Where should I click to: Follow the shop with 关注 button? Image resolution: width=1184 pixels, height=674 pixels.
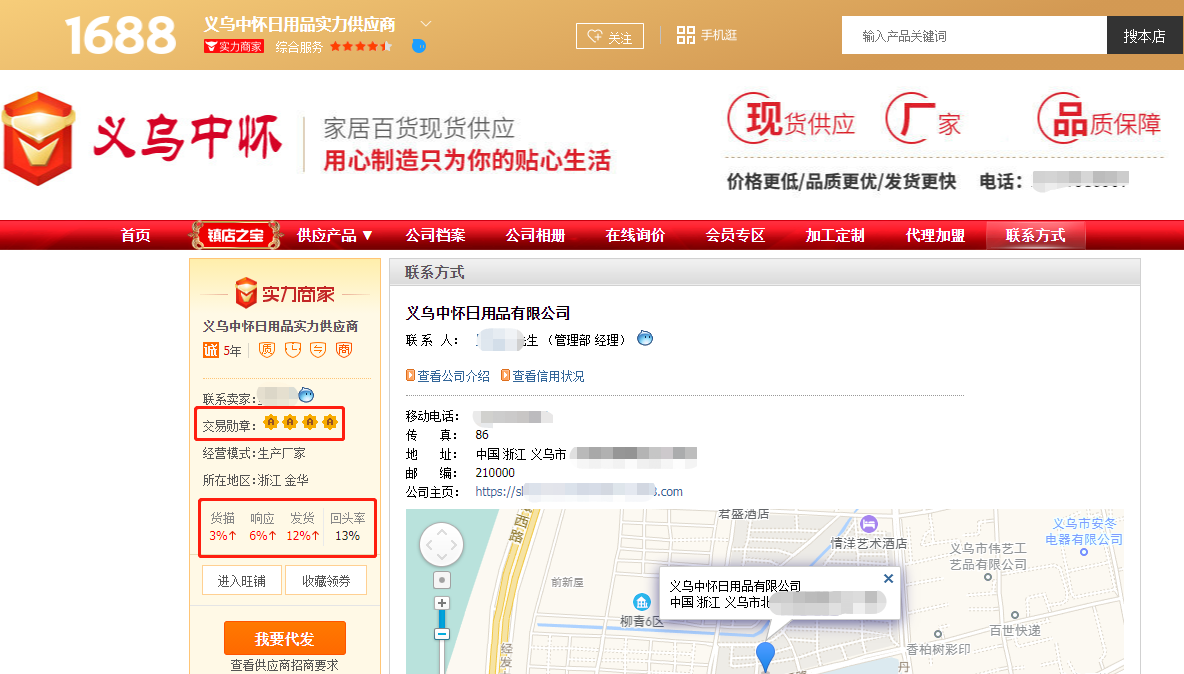click(610, 36)
